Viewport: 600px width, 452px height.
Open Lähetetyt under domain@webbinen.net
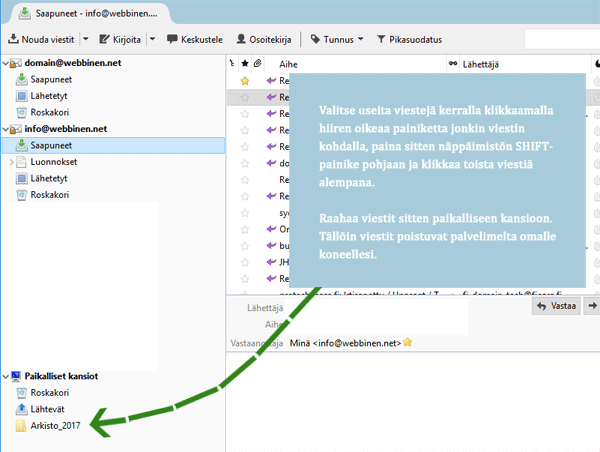click(x=49, y=96)
